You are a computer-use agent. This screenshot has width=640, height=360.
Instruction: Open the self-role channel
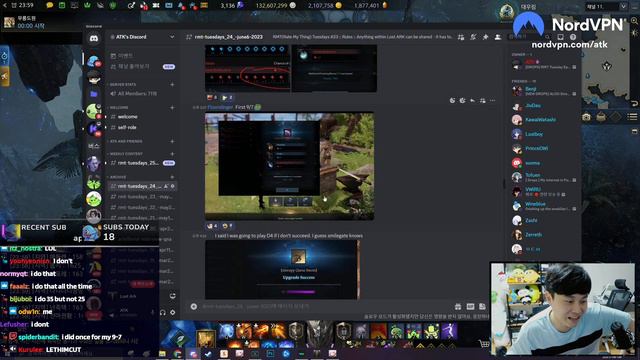tap(142, 127)
